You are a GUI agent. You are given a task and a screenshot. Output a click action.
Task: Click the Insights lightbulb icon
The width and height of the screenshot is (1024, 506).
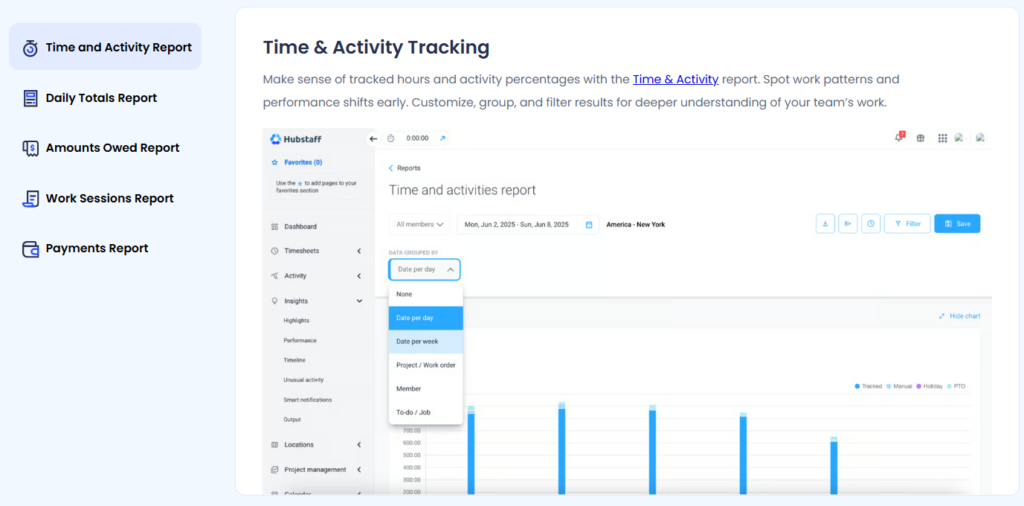pos(274,301)
